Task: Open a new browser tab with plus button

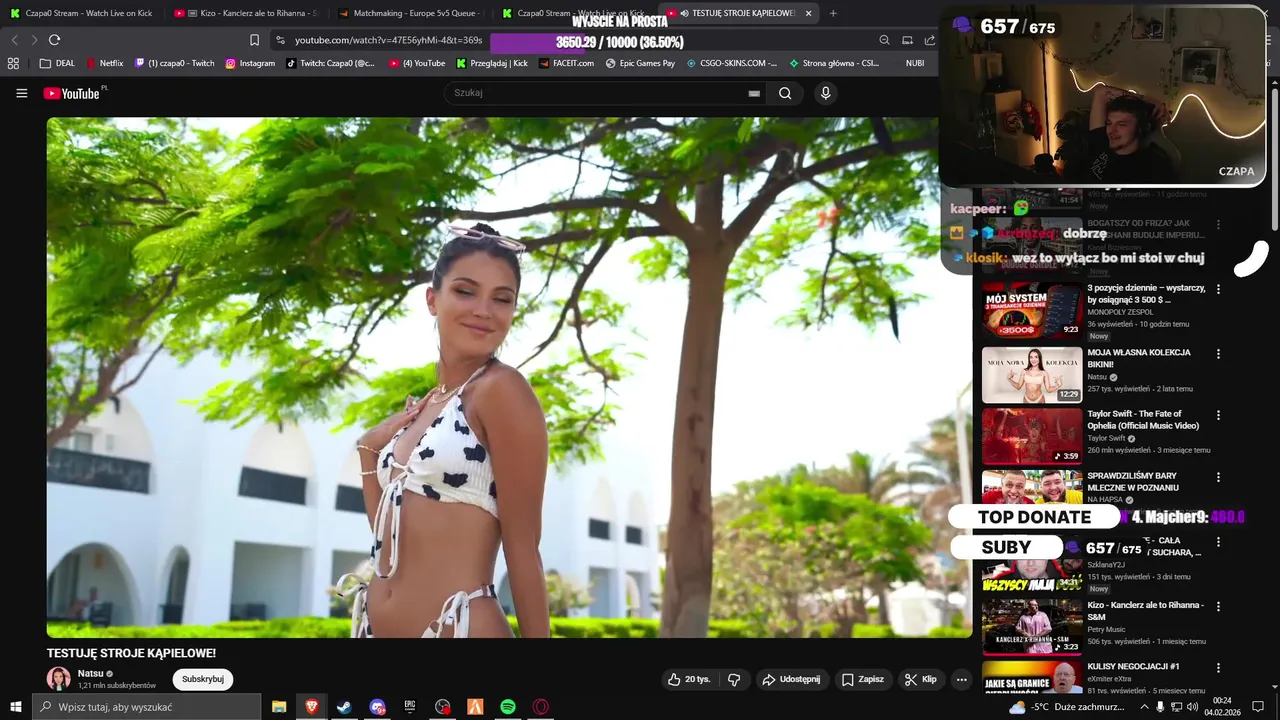Action: pyautogui.click(x=833, y=13)
